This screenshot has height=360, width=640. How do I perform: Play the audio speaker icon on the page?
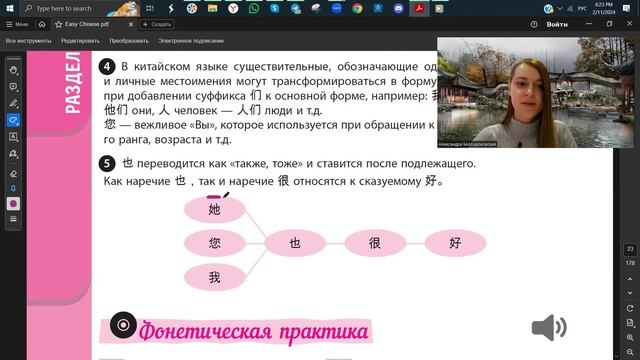coord(549,327)
